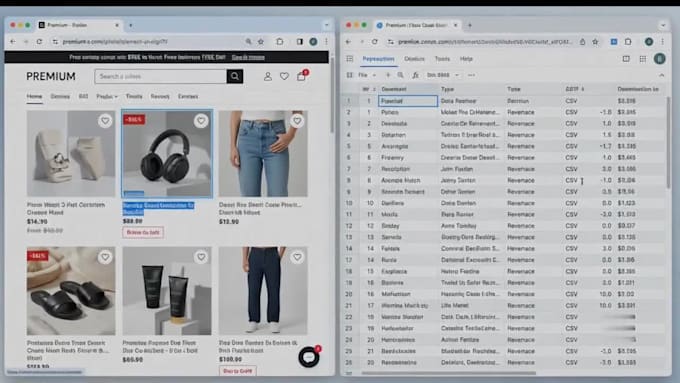Click back arrow in right browser window
This screenshot has width=680, height=383.
tap(348, 42)
